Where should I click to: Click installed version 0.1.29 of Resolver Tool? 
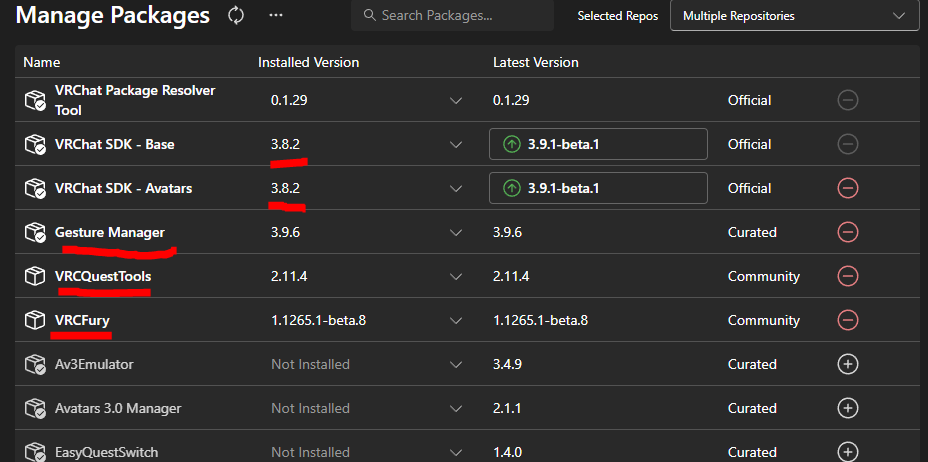[289, 101]
